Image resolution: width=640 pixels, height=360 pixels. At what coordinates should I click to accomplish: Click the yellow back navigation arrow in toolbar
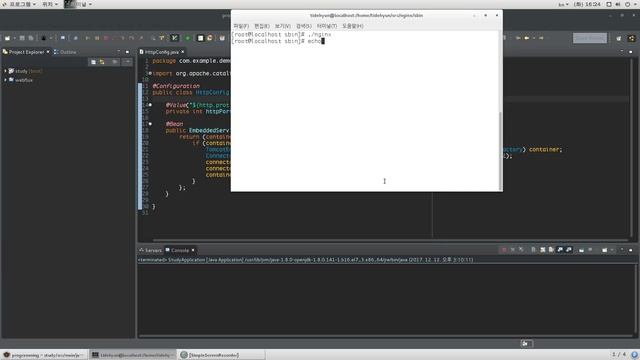click(527, 38)
